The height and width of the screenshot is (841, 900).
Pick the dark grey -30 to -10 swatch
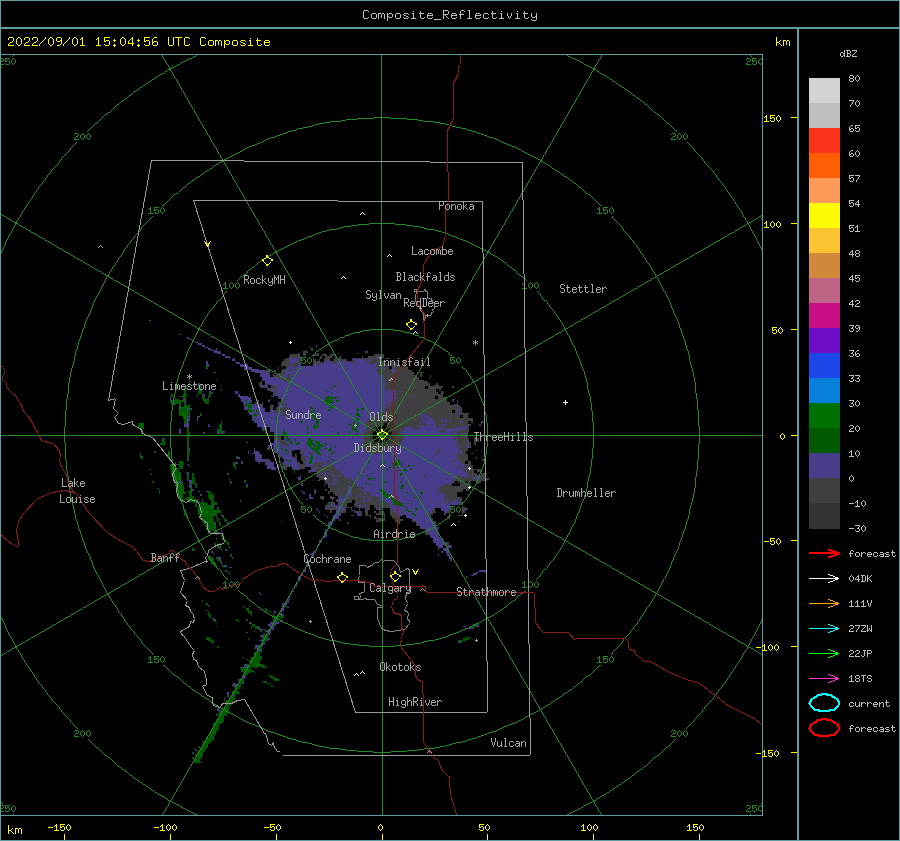(824, 516)
